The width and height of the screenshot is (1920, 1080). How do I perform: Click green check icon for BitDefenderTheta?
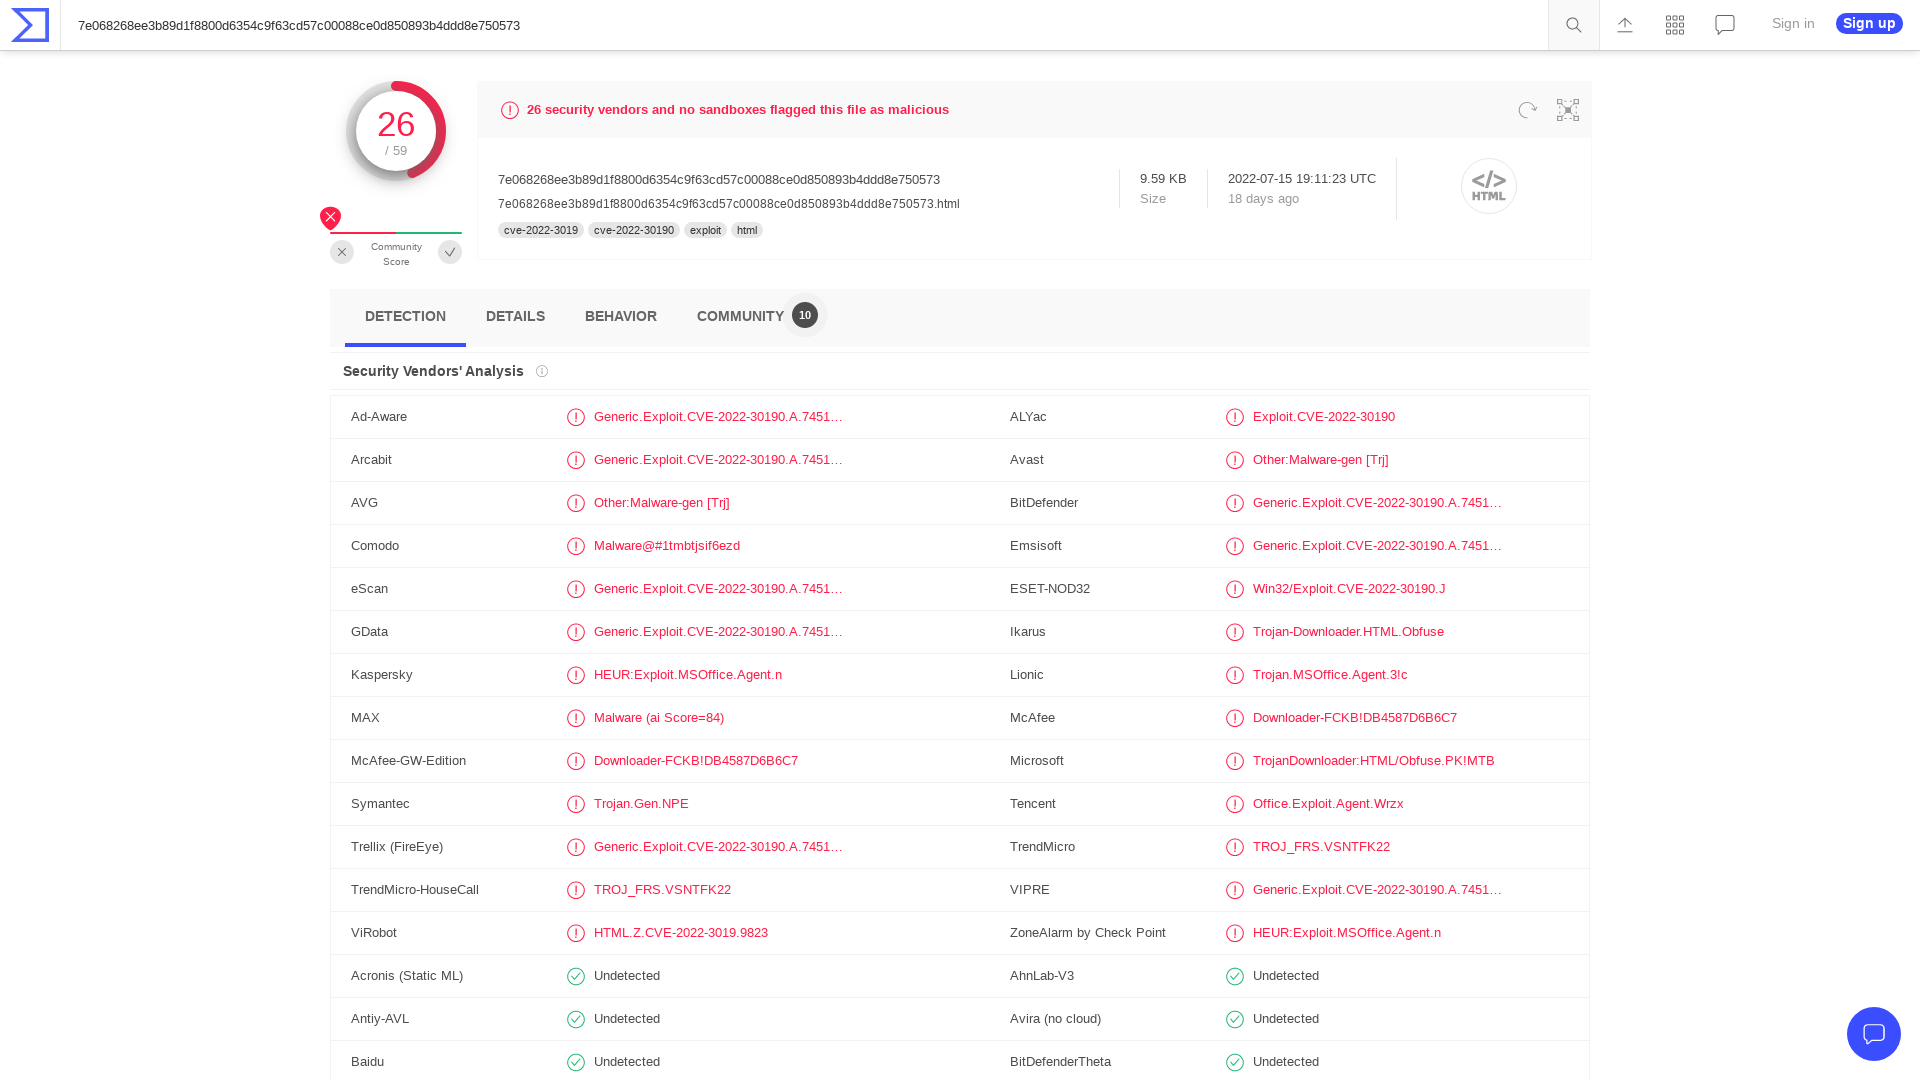click(1235, 1062)
